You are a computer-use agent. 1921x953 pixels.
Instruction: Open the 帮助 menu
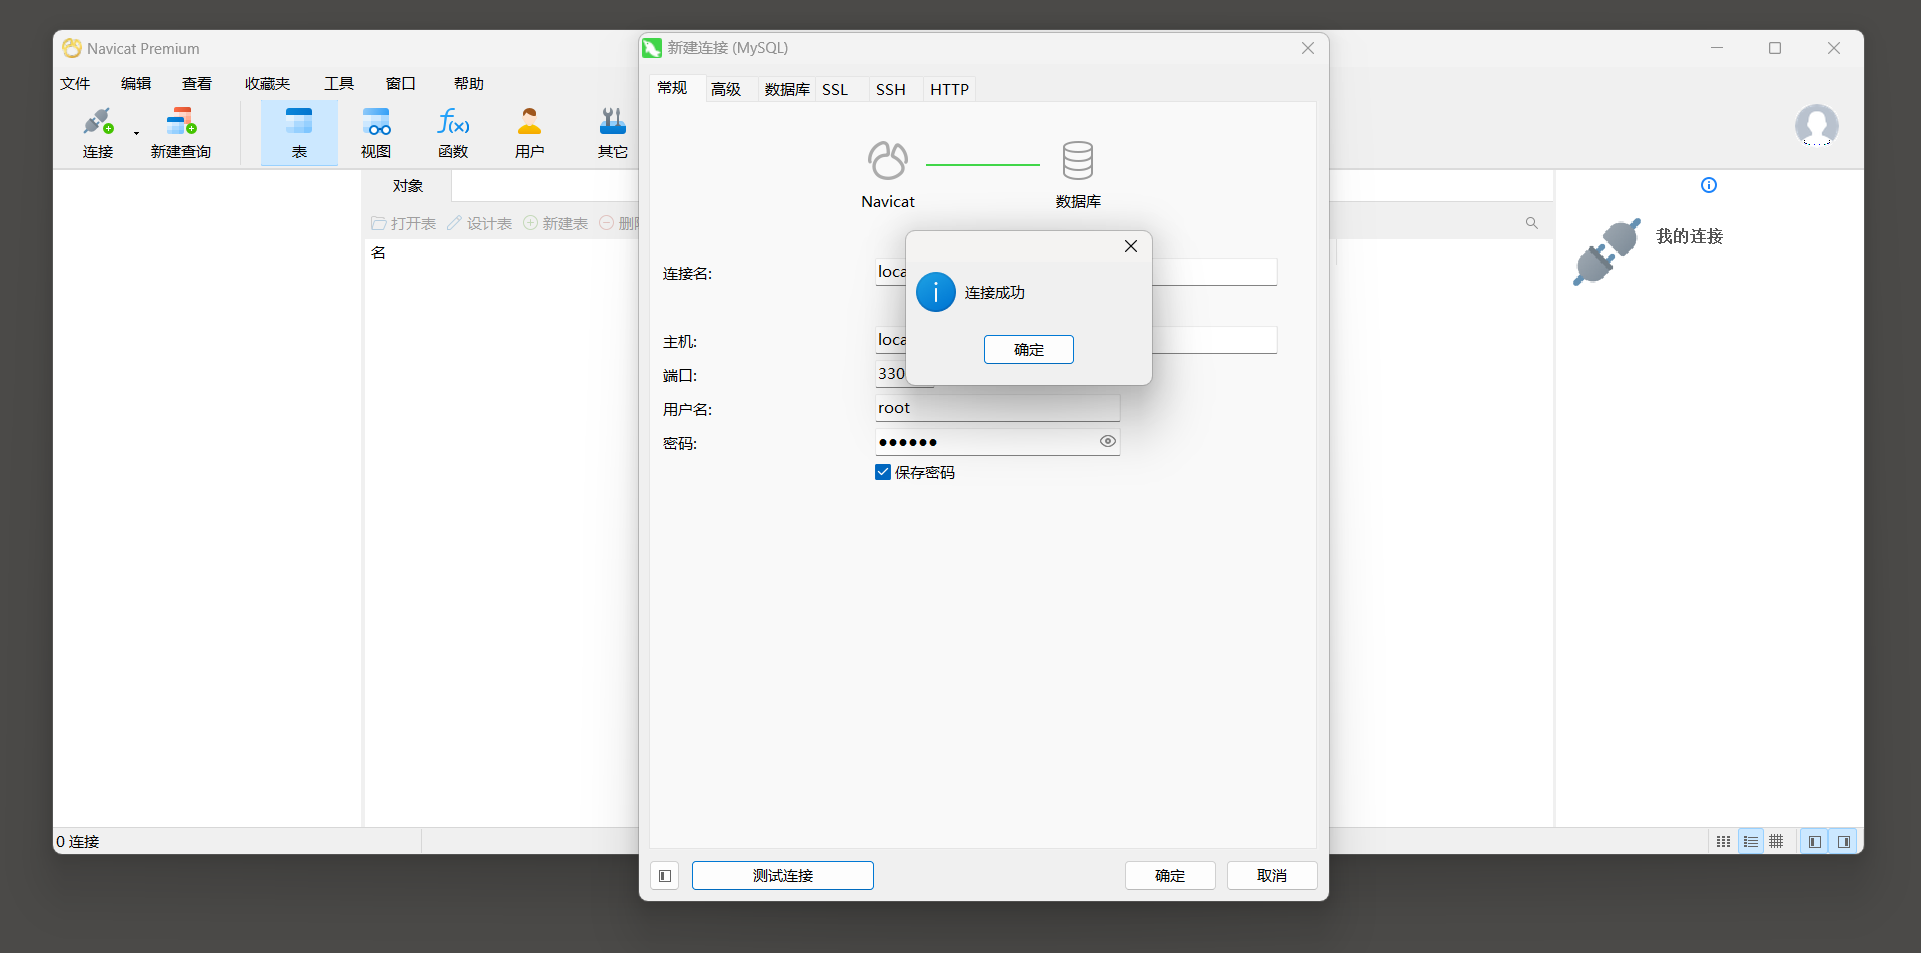coord(469,84)
